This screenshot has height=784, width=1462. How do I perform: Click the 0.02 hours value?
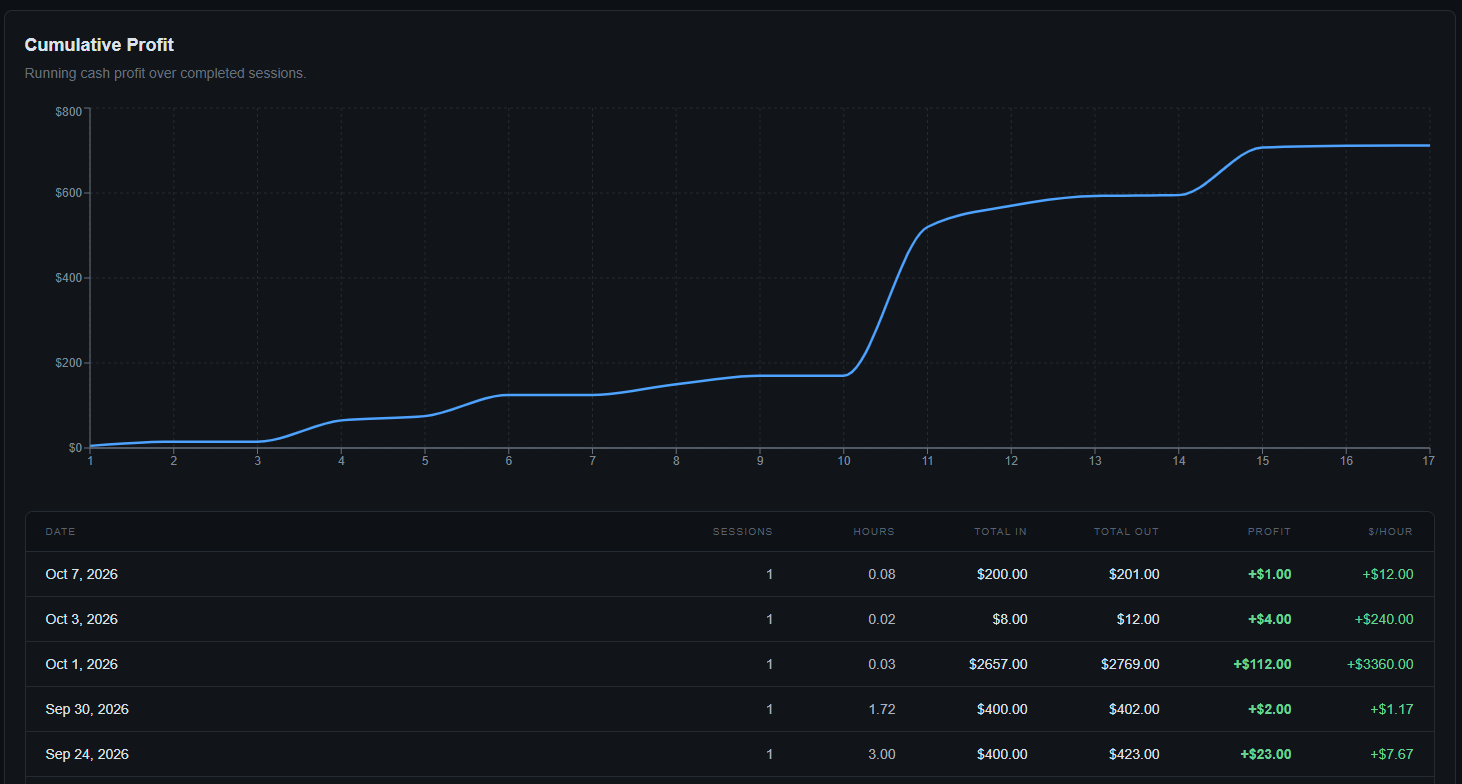pos(882,619)
